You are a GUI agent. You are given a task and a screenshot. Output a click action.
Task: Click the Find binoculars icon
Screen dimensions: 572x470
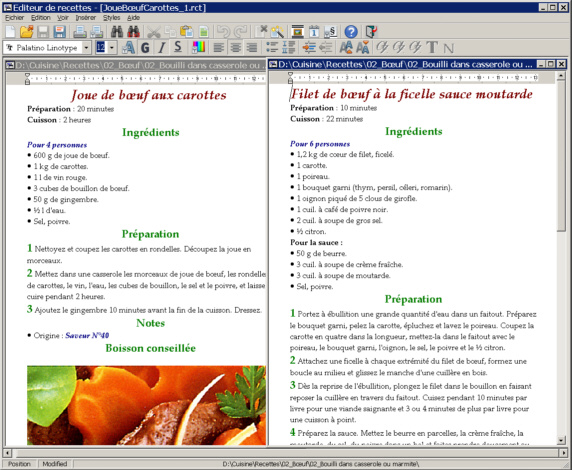tap(117, 32)
